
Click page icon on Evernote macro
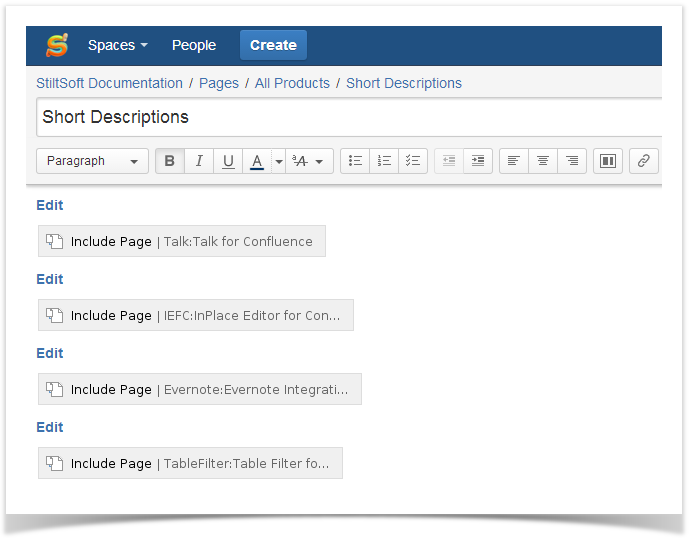[55, 389]
